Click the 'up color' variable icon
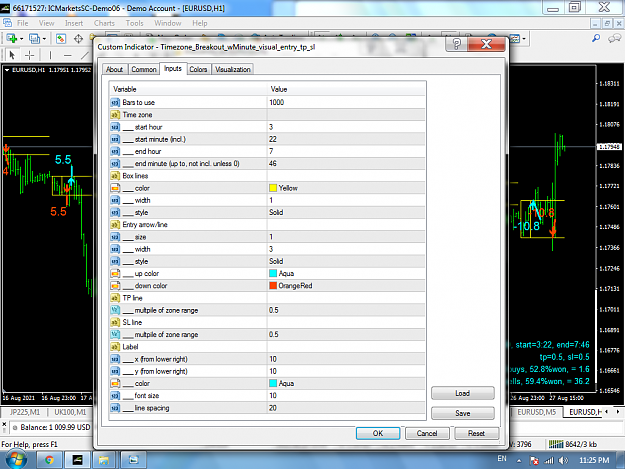This screenshot has width=625, height=469. [x=115, y=273]
